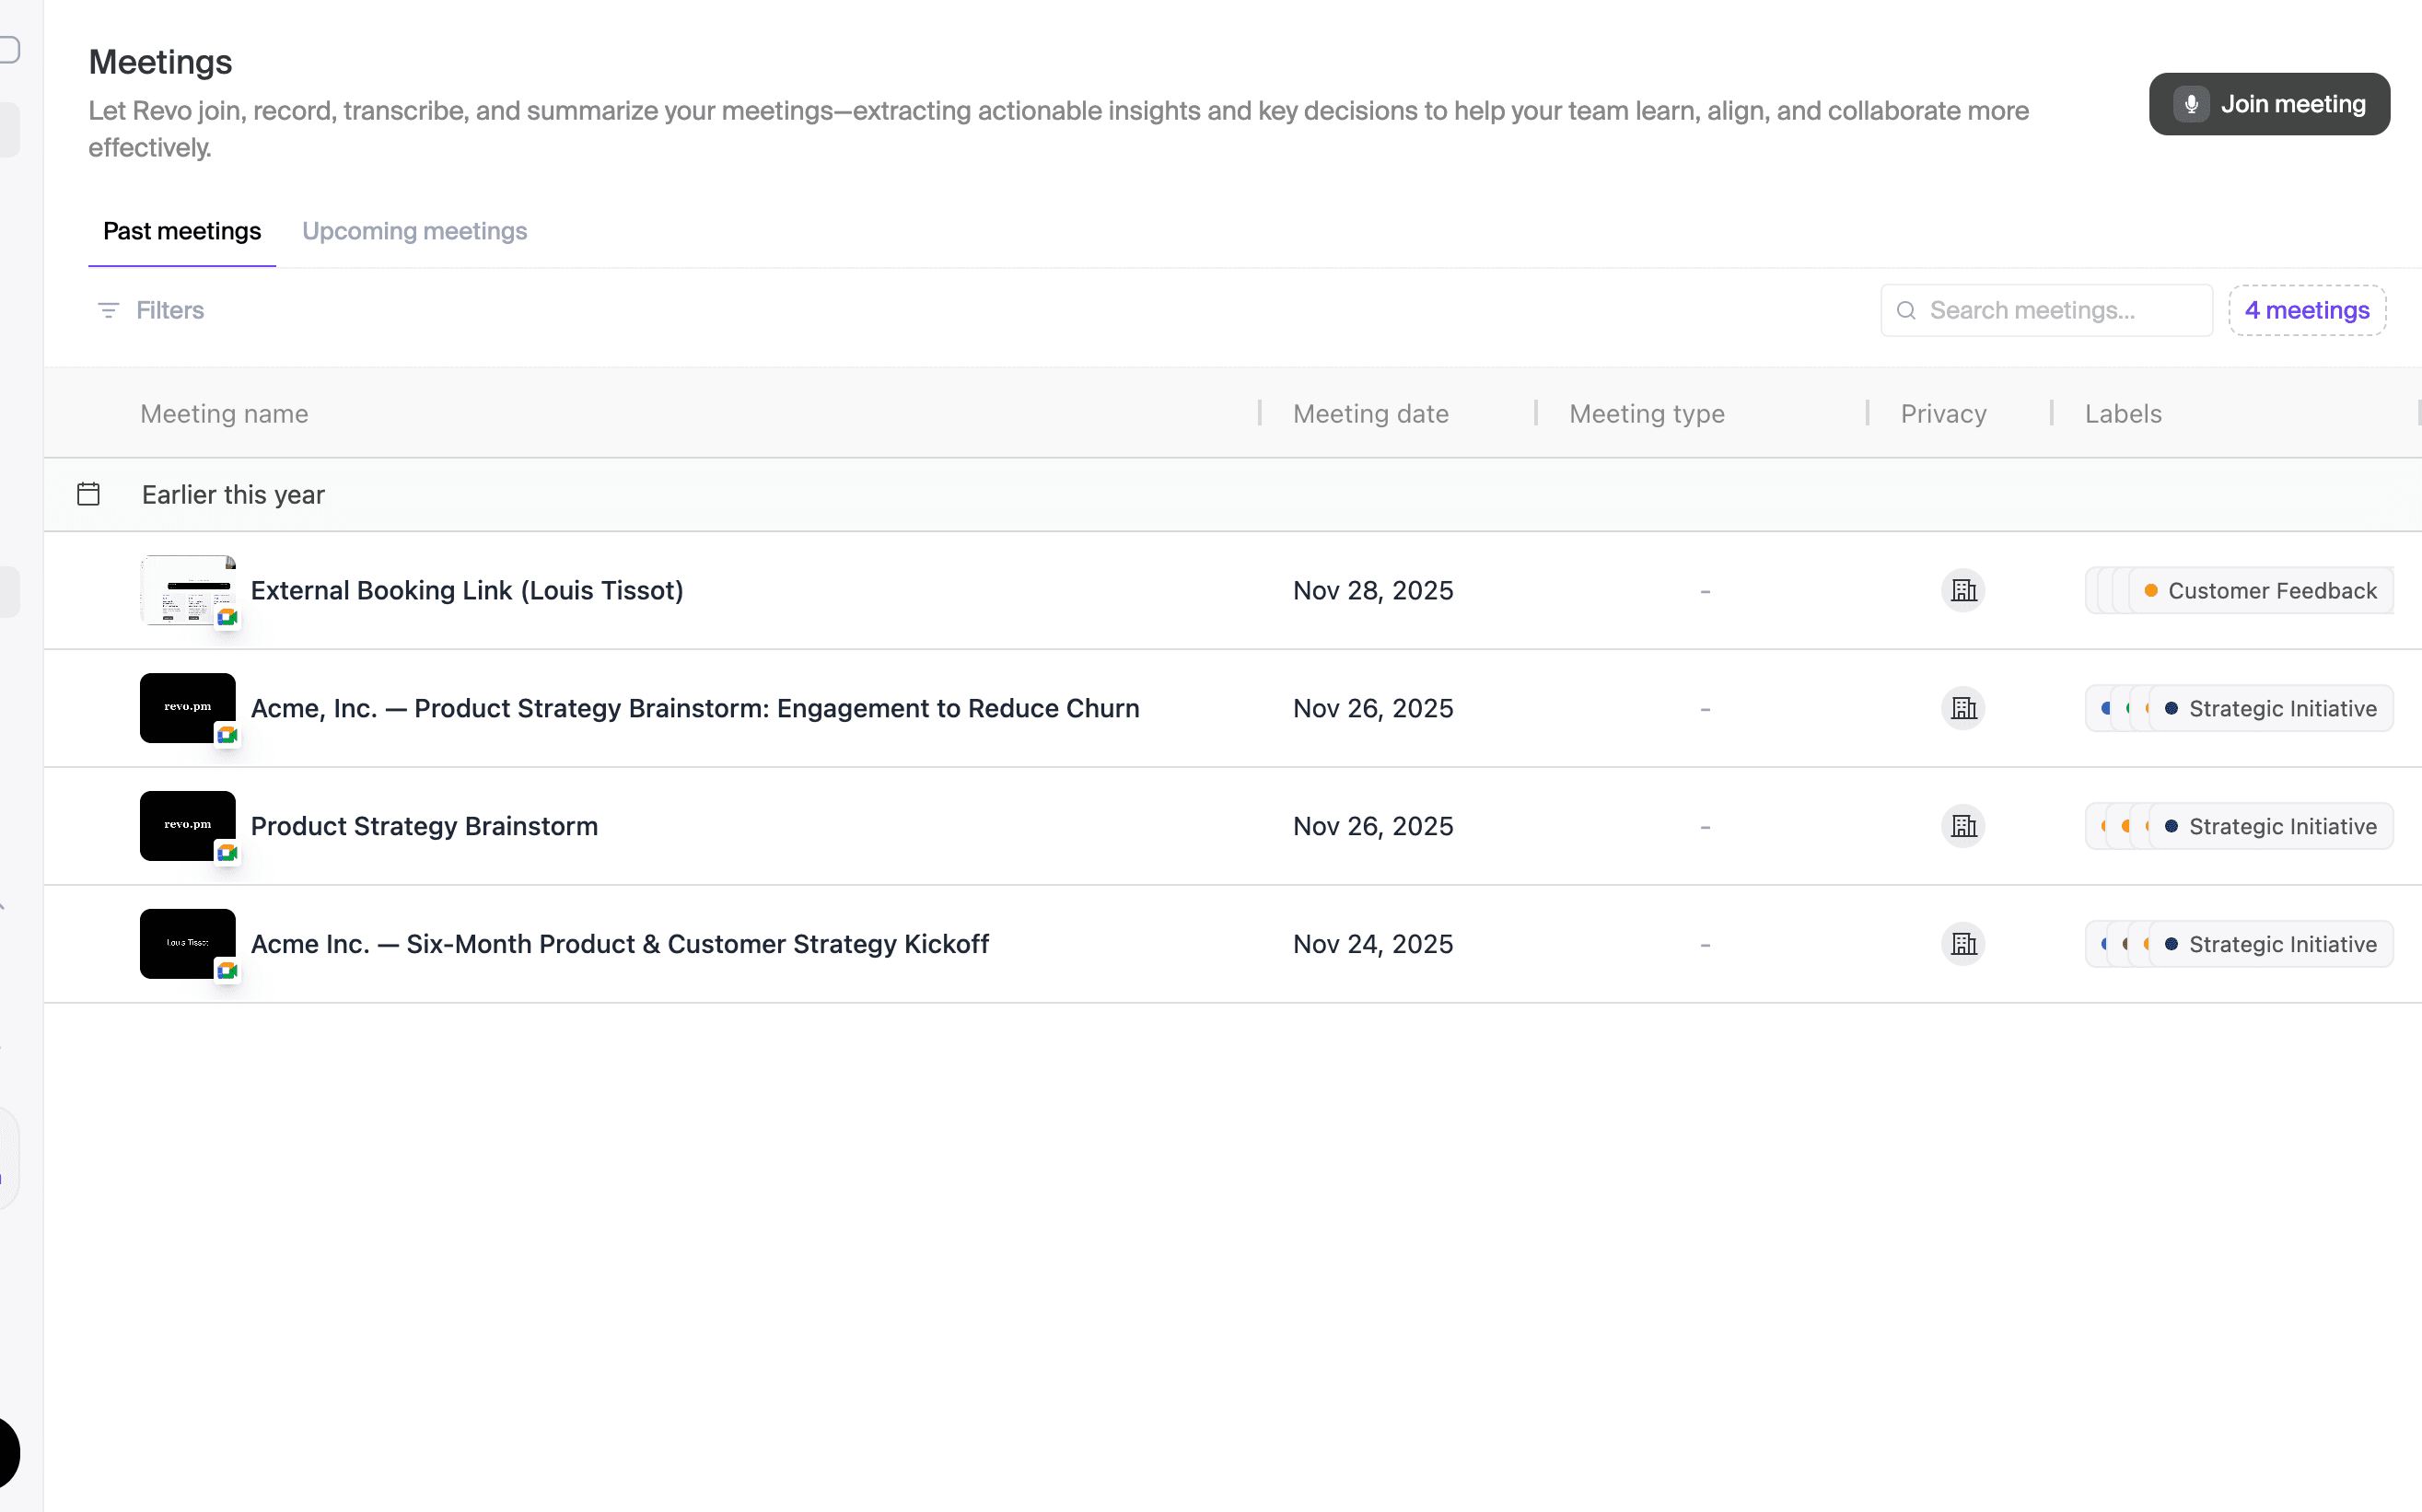Click the Customer Feedback orange label
Viewport: 2422px width, 1512px height.
(2260, 590)
